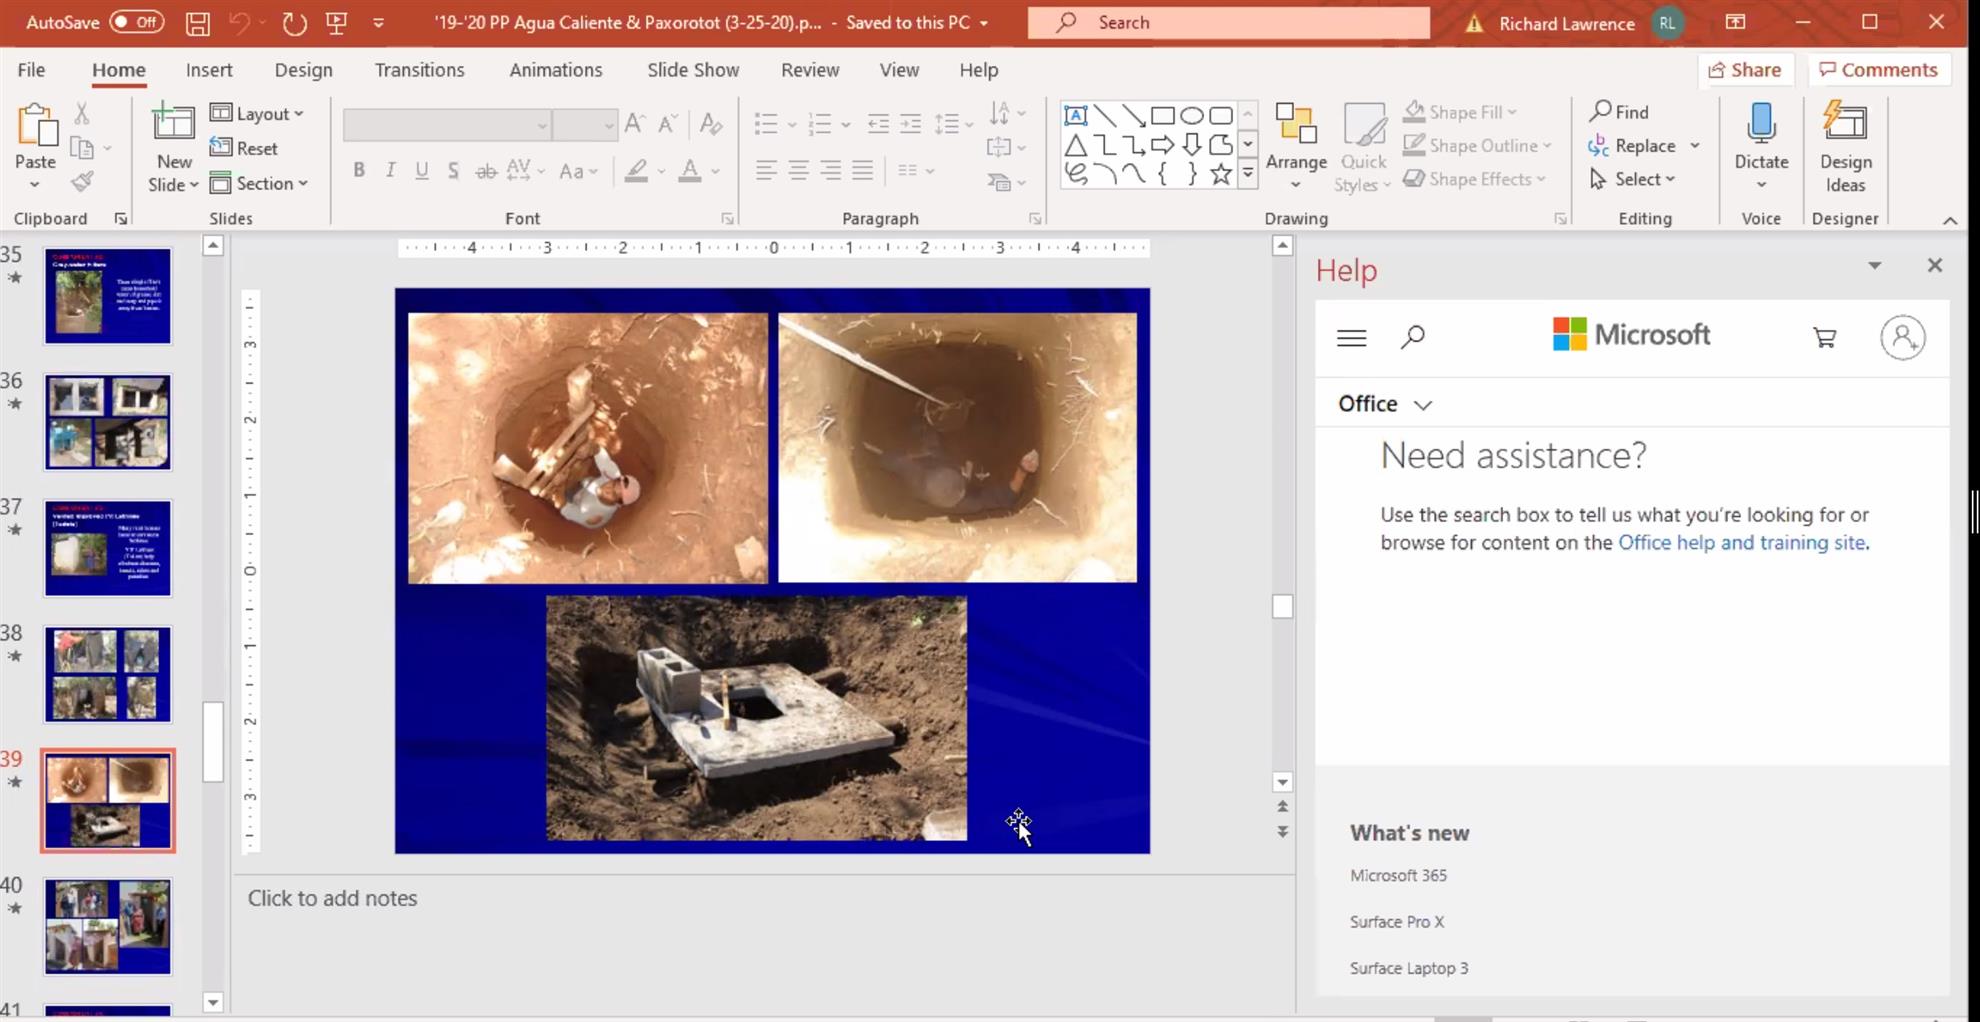
Task: Toggle Bold formatting button
Action: tap(358, 171)
